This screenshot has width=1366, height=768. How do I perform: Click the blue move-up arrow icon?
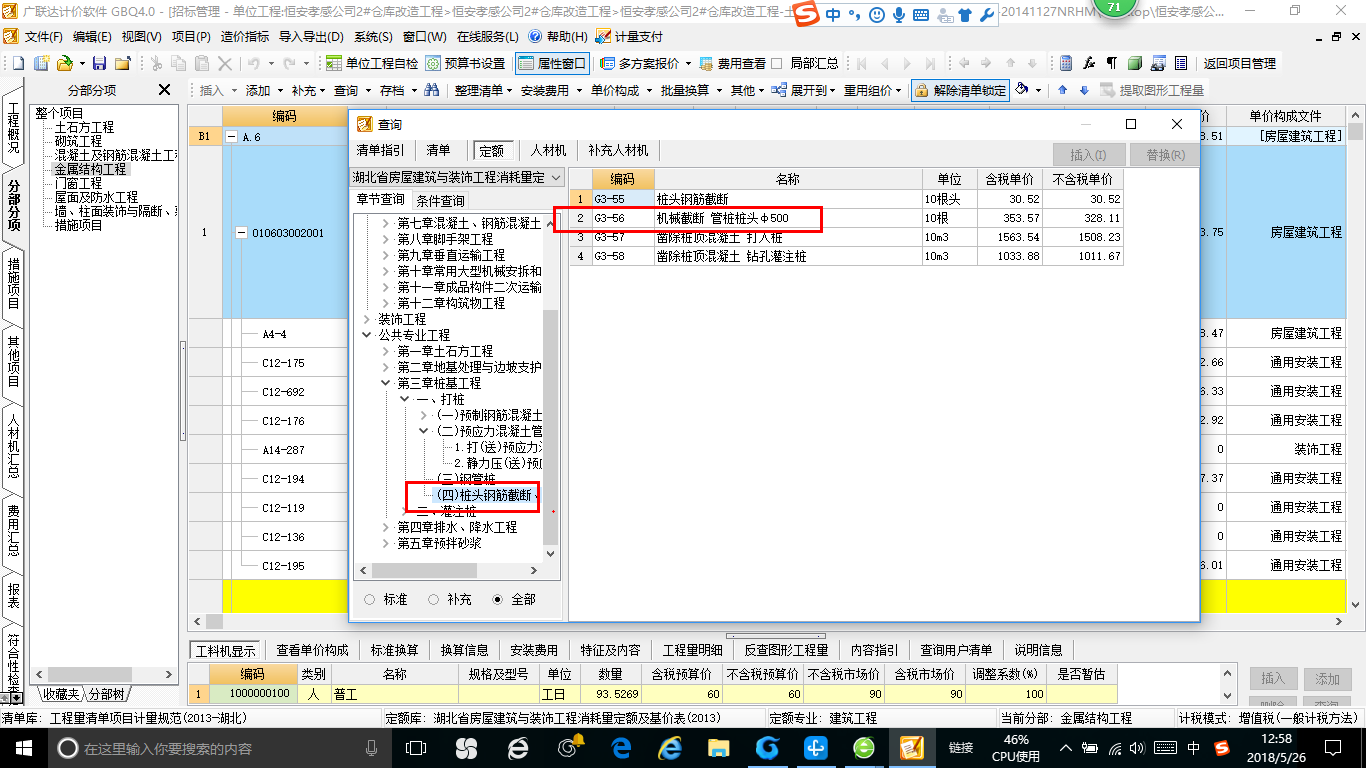(1063, 90)
